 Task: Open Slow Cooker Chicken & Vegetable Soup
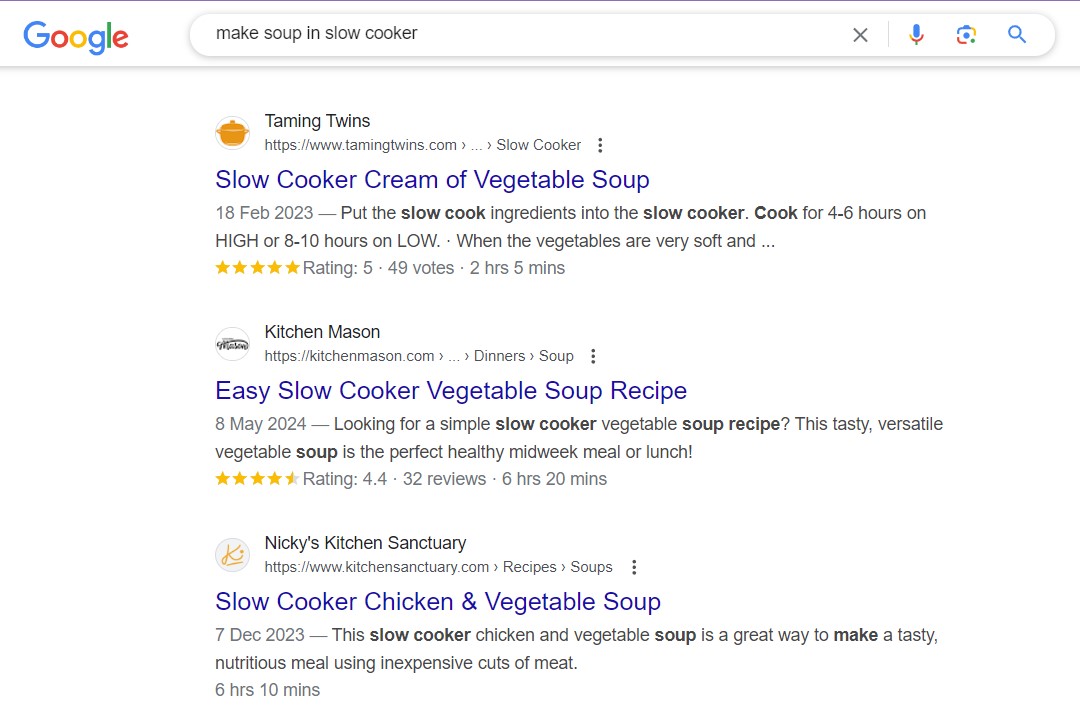(x=438, y=602)
